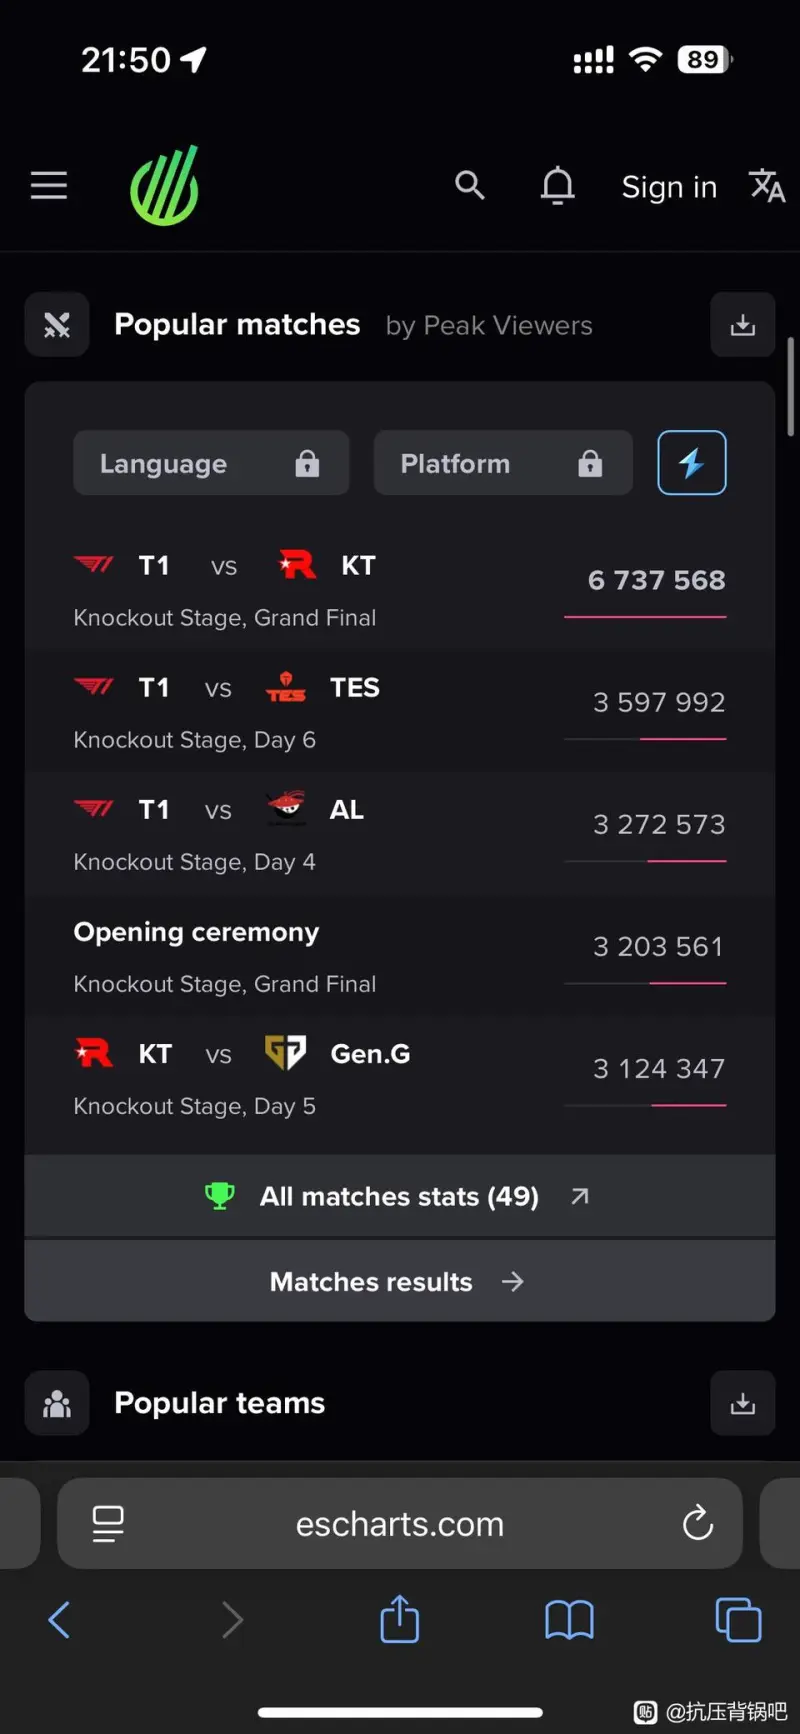Open the search magnifier icon
800x1734 pixels.
click(469, 186)
